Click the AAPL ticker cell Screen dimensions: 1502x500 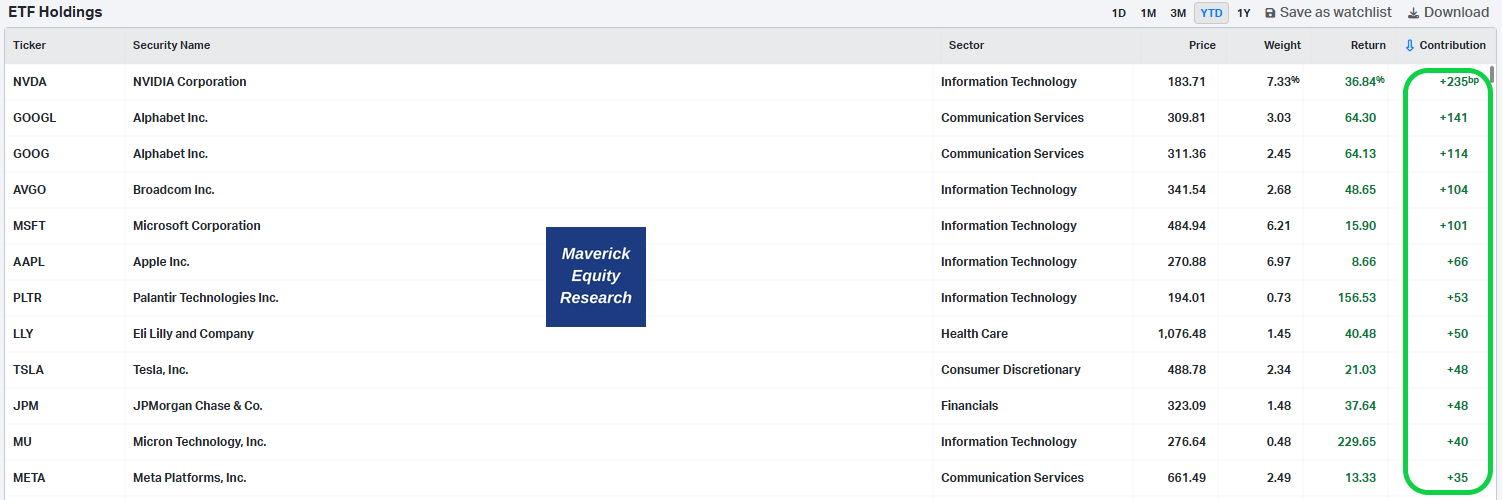[x=29, y=262]
